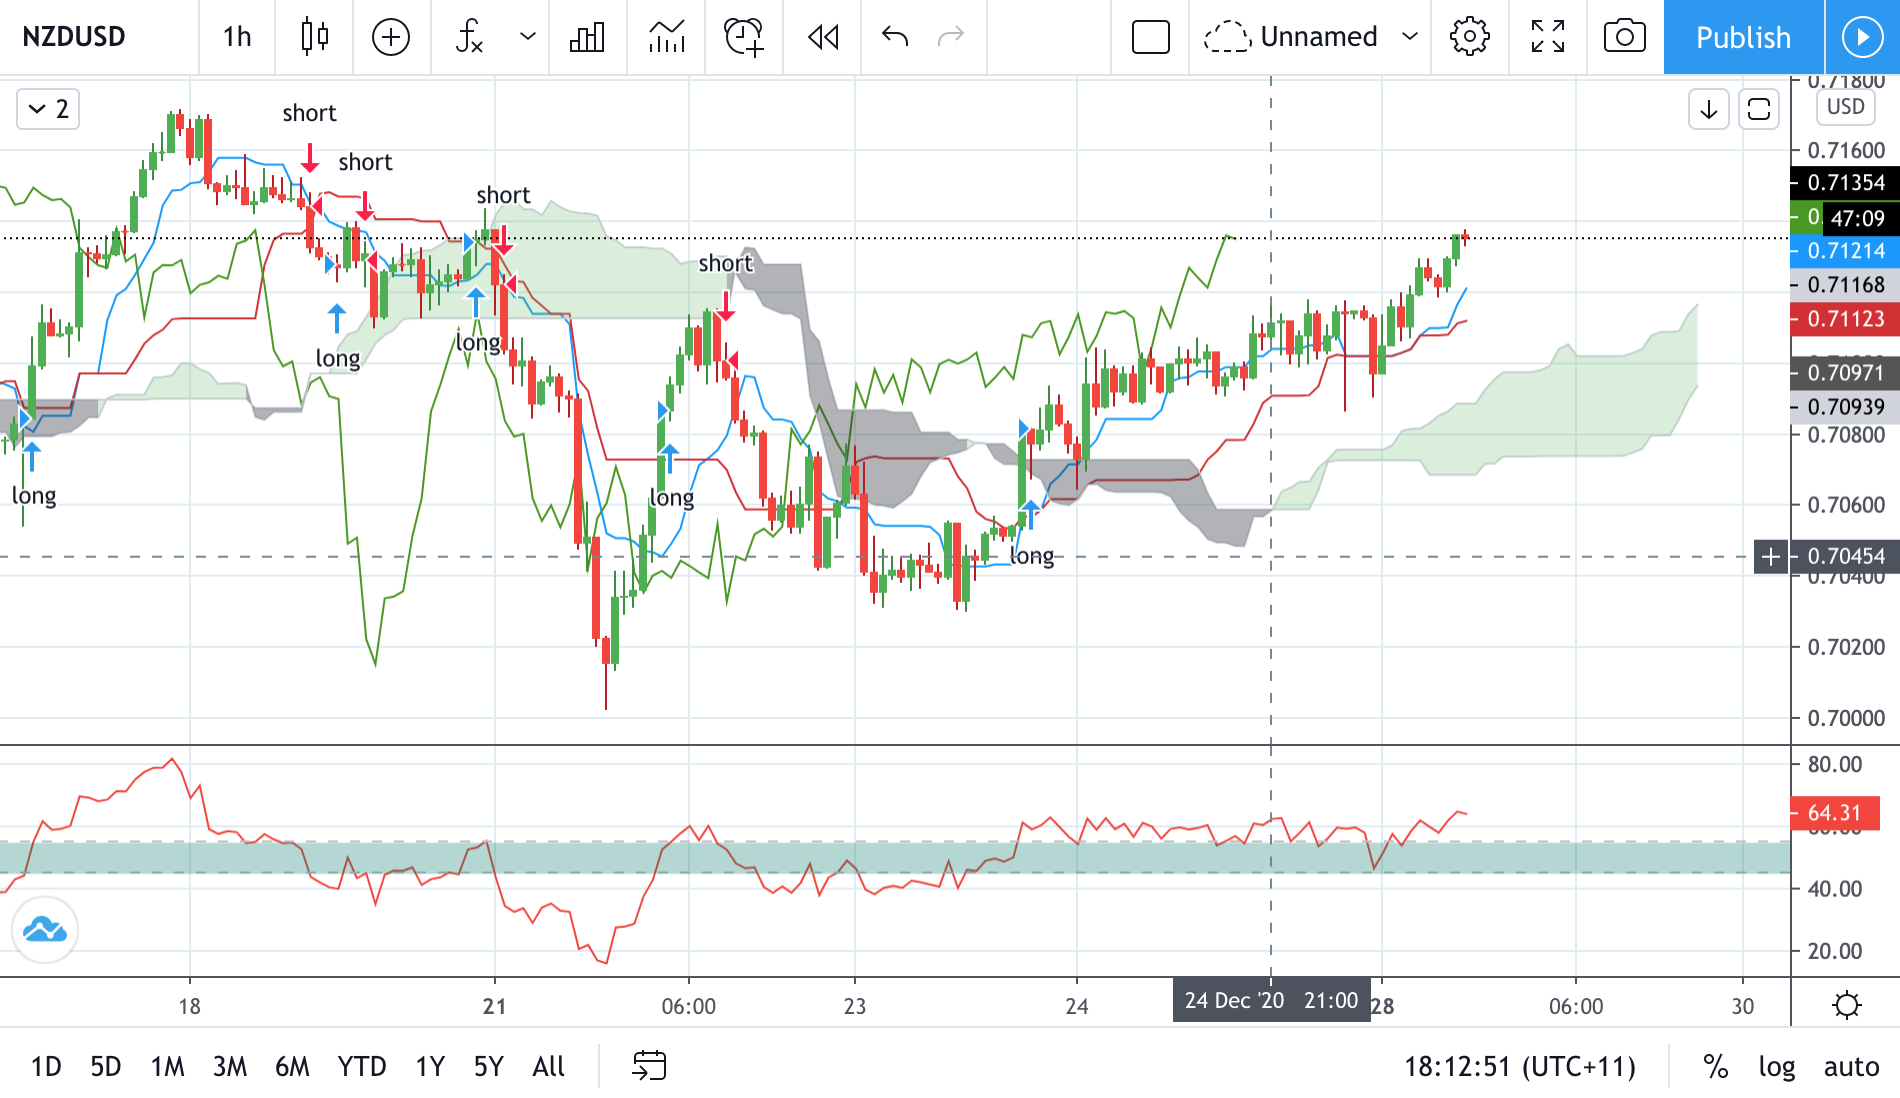The image size is (1900, 1098).
Task: Select the 1M date range
Action: point(168,1067)
